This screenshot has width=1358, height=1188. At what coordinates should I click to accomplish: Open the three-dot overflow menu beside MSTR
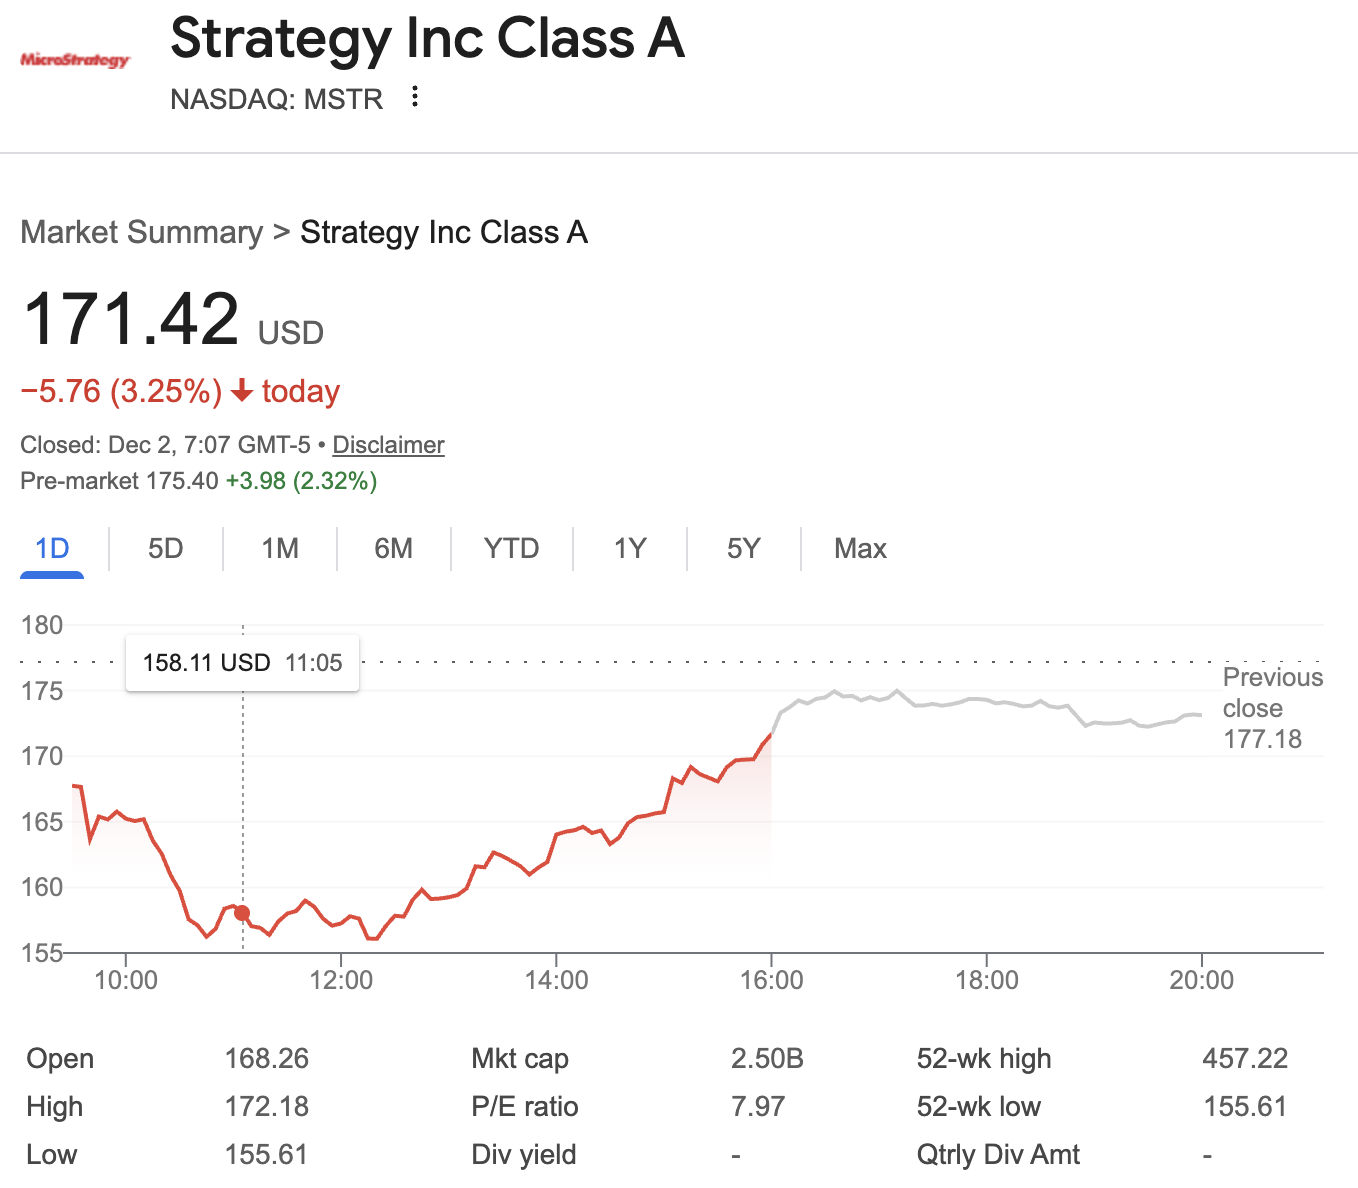[x=414, y=97]
